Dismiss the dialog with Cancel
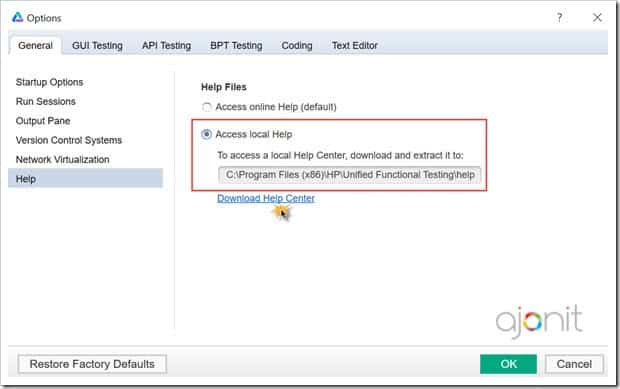Image resolution: width=620 pixels, height=389 pixels. (574, 364)
